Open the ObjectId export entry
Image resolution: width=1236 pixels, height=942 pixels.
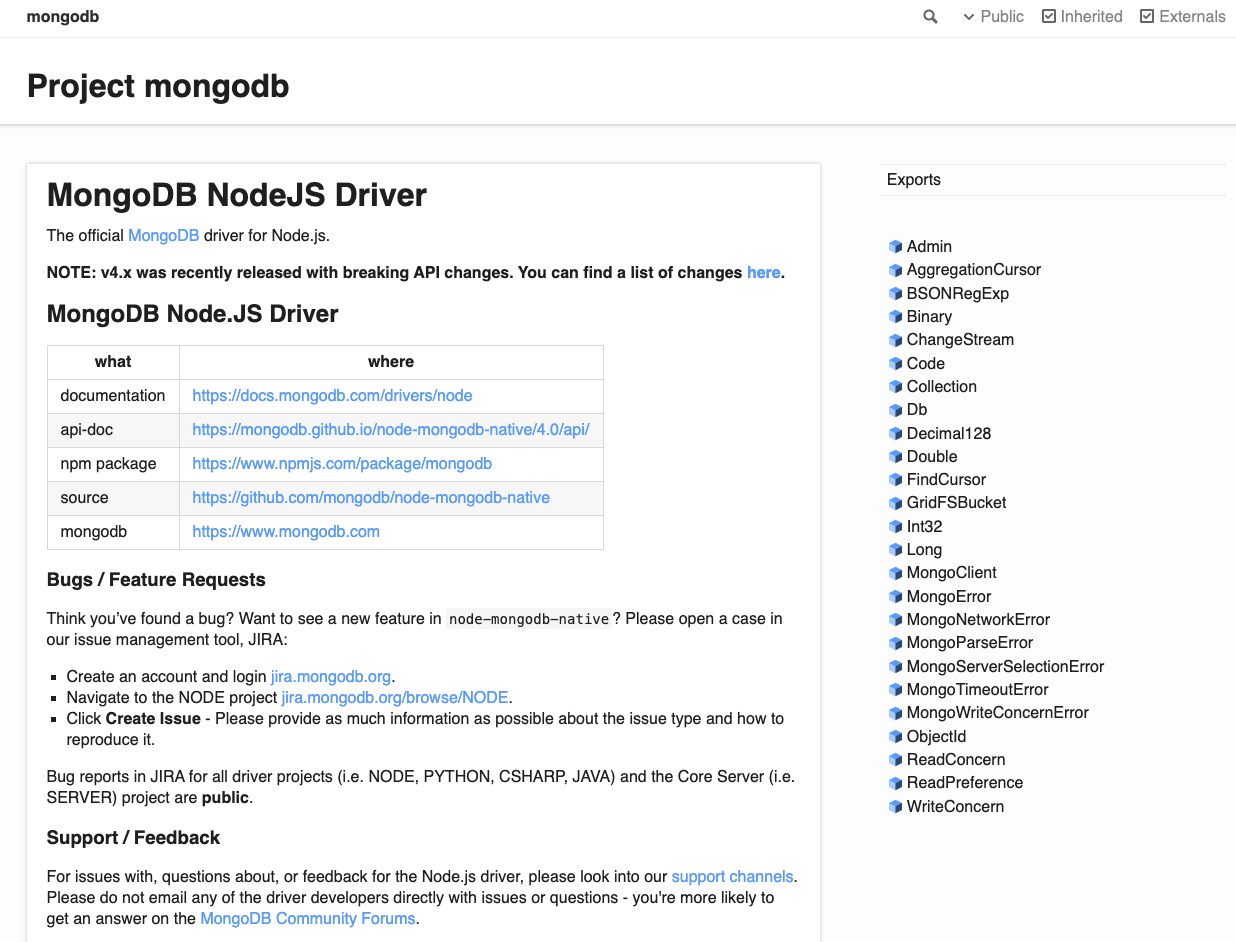coord(937,736)
